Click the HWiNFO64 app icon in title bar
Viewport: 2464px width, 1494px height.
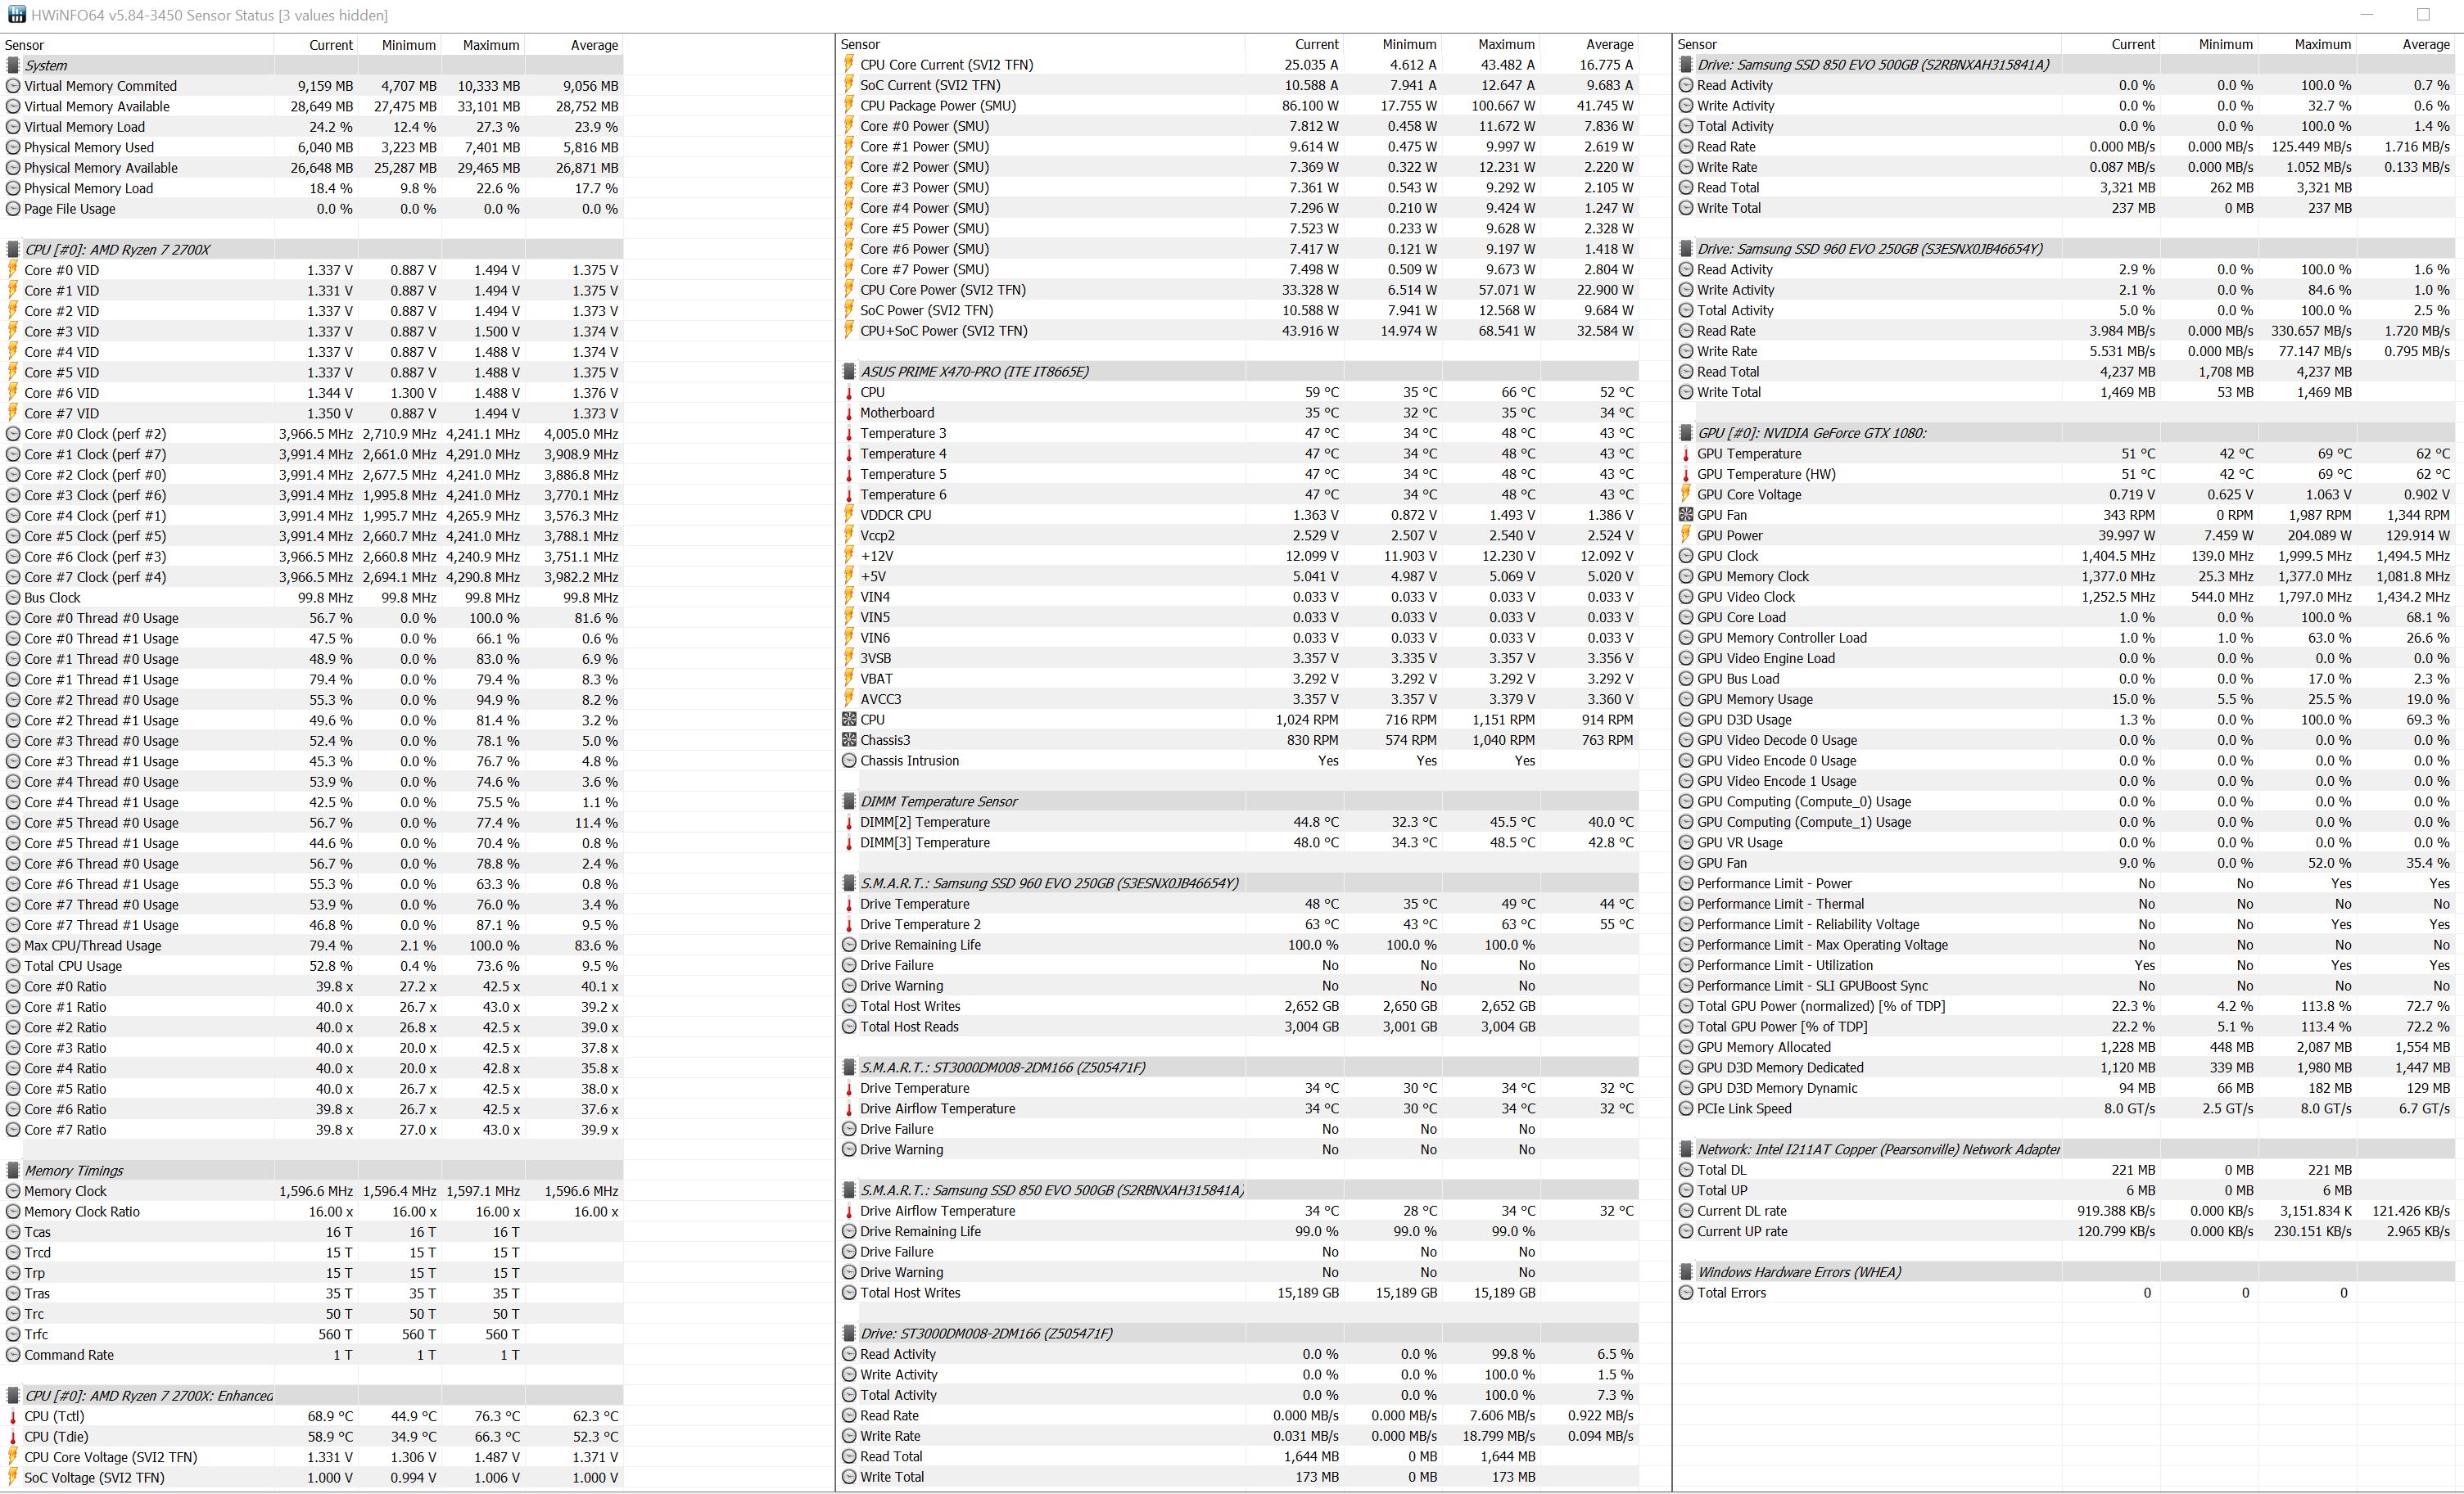[x=16, y=15]
